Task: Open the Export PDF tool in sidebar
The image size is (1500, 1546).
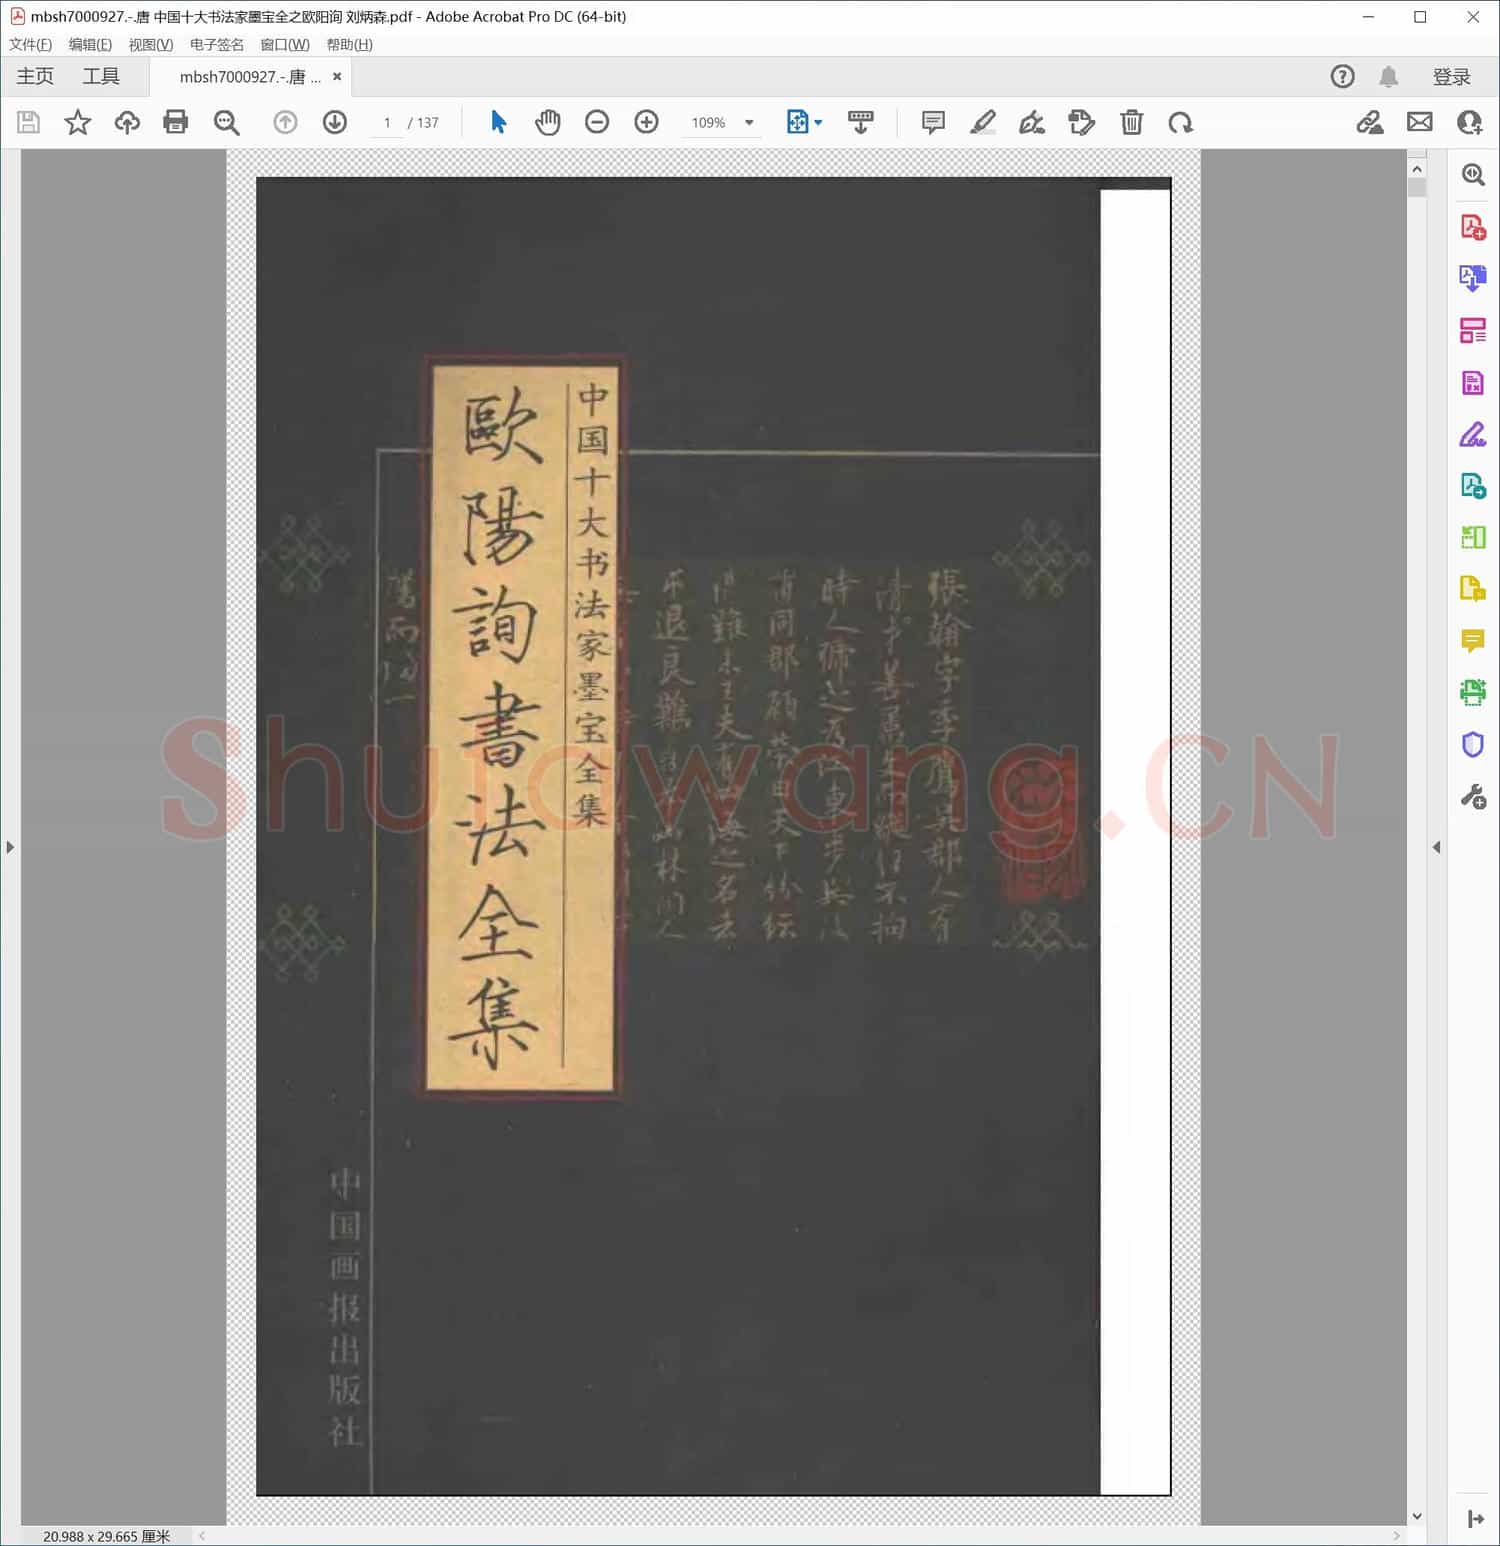Action: click(x=1471, y=278)
